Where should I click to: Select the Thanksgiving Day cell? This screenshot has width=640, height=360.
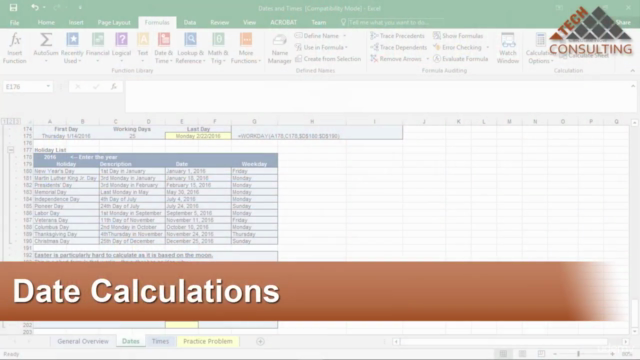pyautogui.click(x=66, y=234)
